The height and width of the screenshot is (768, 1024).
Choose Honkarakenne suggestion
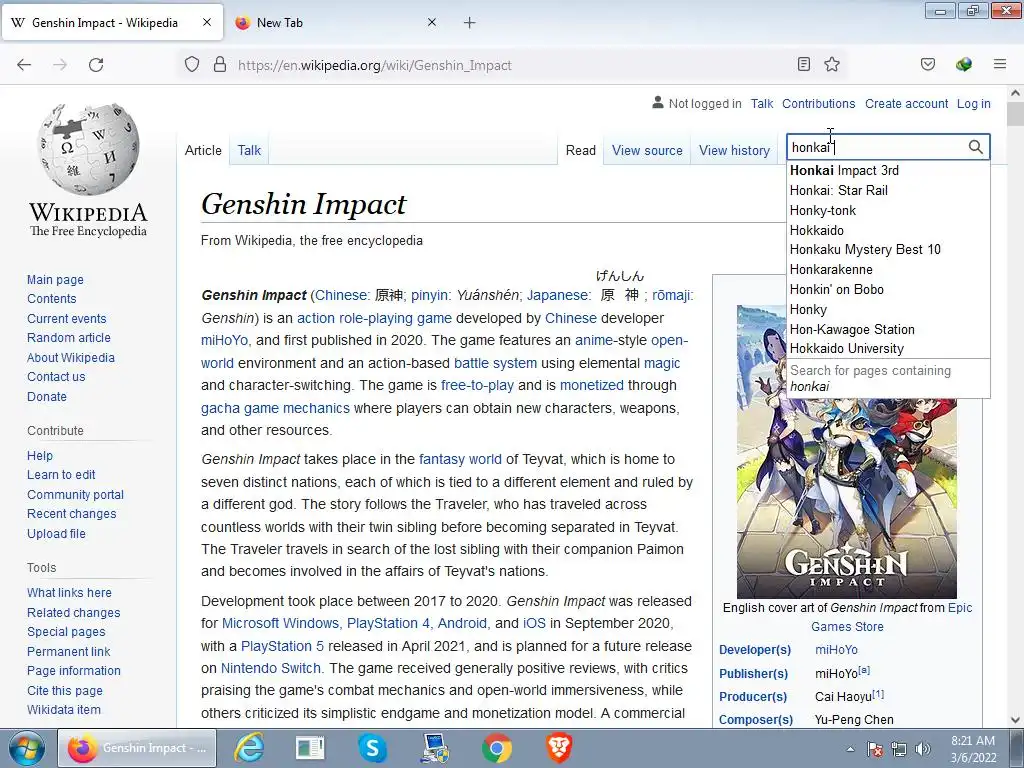(x=888, y=269)
